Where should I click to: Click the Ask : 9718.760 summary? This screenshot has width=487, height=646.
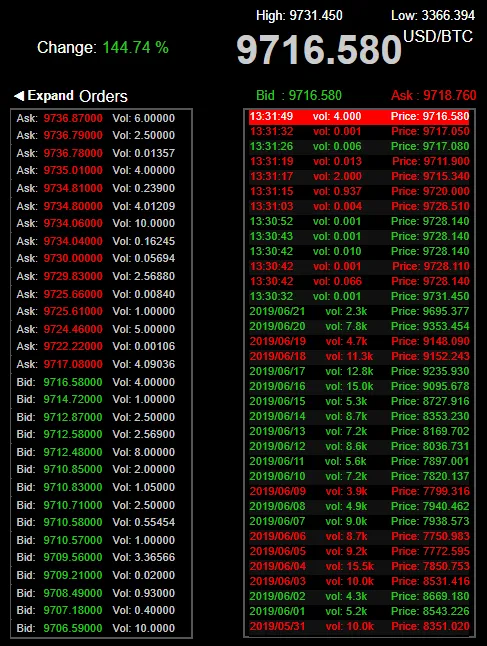433,96
